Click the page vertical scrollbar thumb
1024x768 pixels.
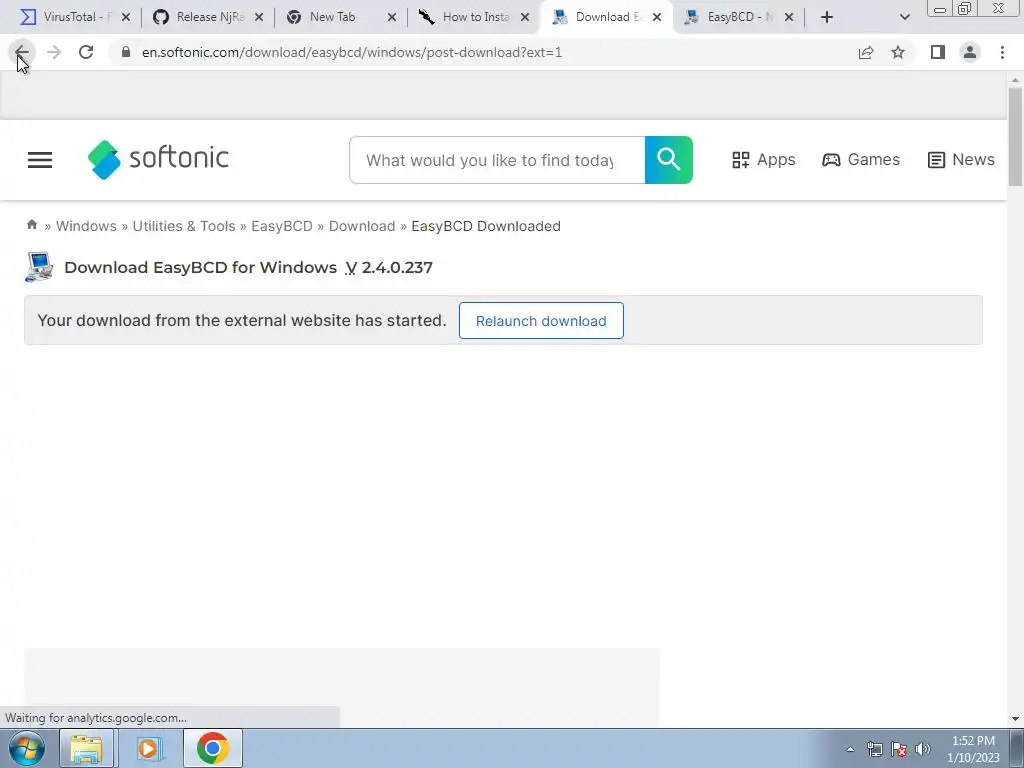click(1015, 137)
